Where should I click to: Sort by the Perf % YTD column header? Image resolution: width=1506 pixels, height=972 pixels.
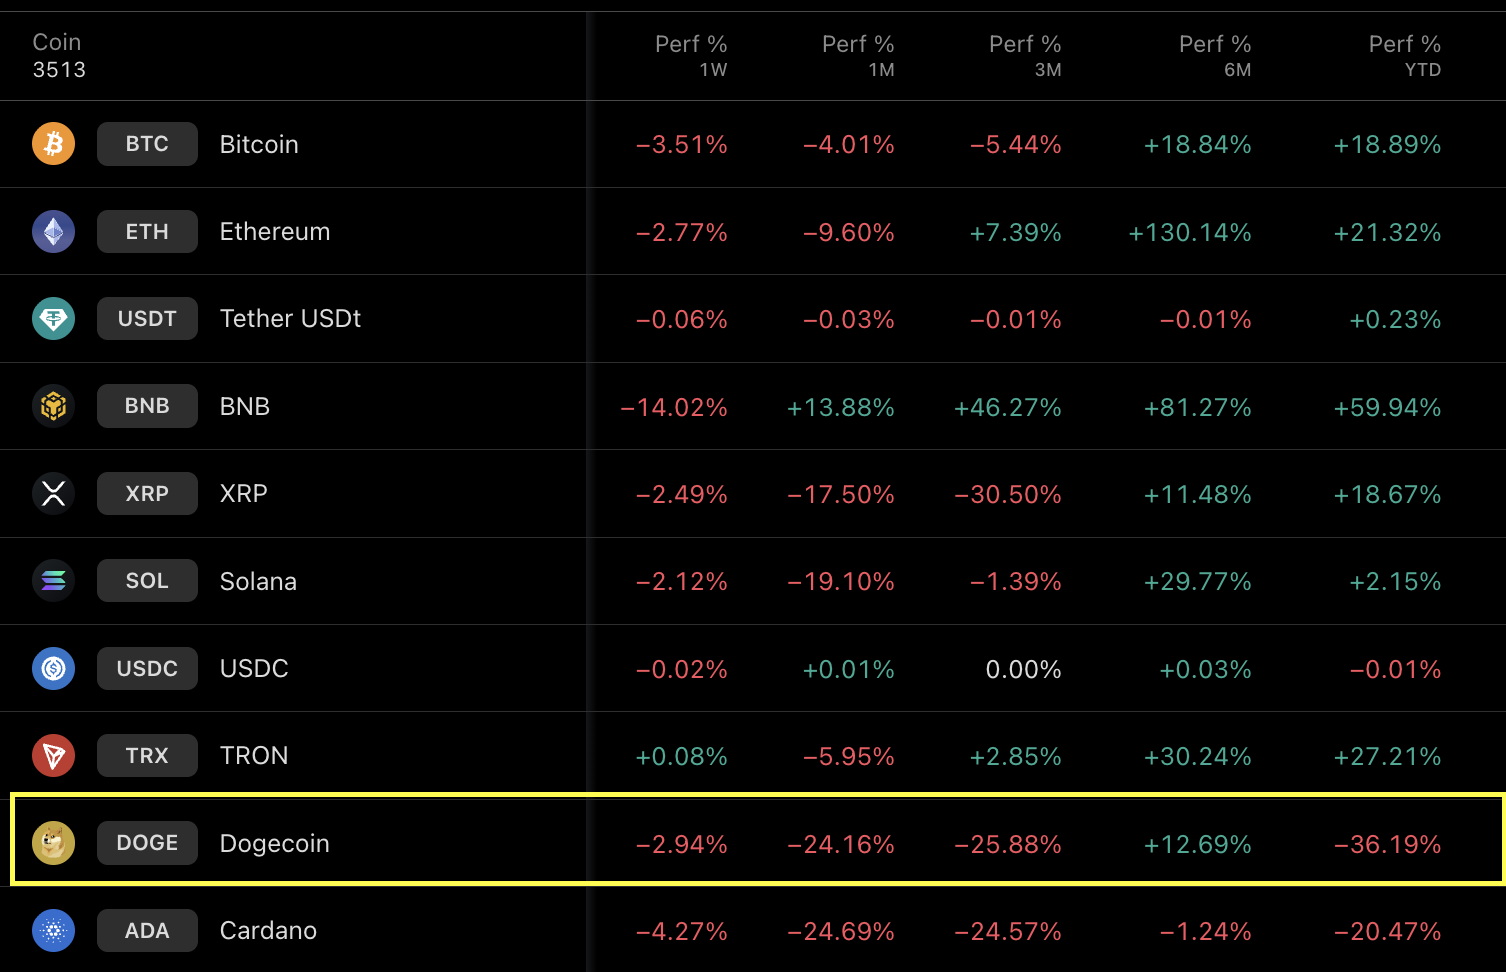[1404, 56]
